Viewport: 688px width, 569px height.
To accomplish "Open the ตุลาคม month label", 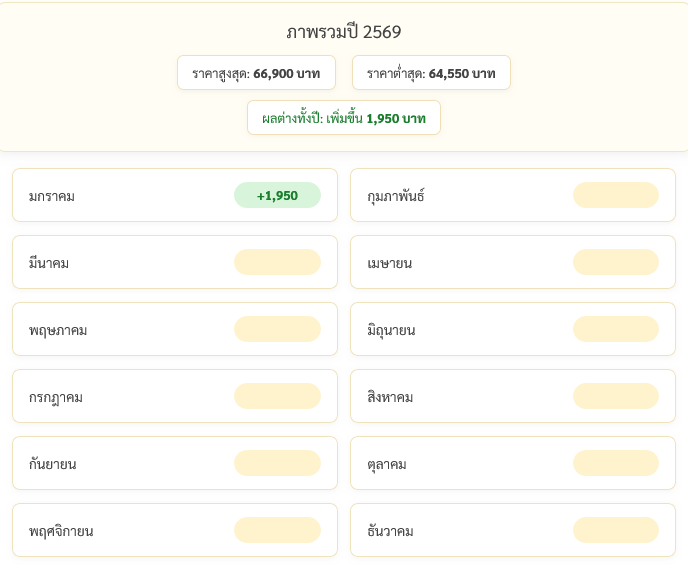I will click(387, 464).
